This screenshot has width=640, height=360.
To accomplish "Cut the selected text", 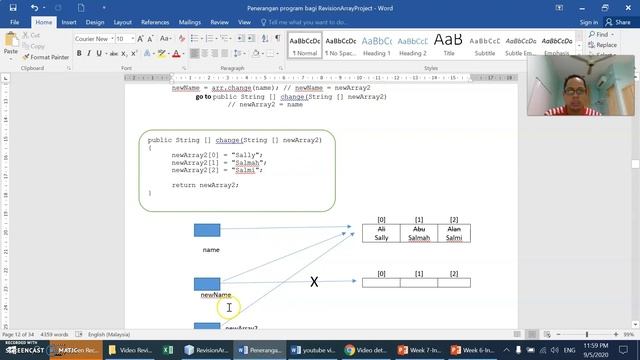I will [31, 35].
